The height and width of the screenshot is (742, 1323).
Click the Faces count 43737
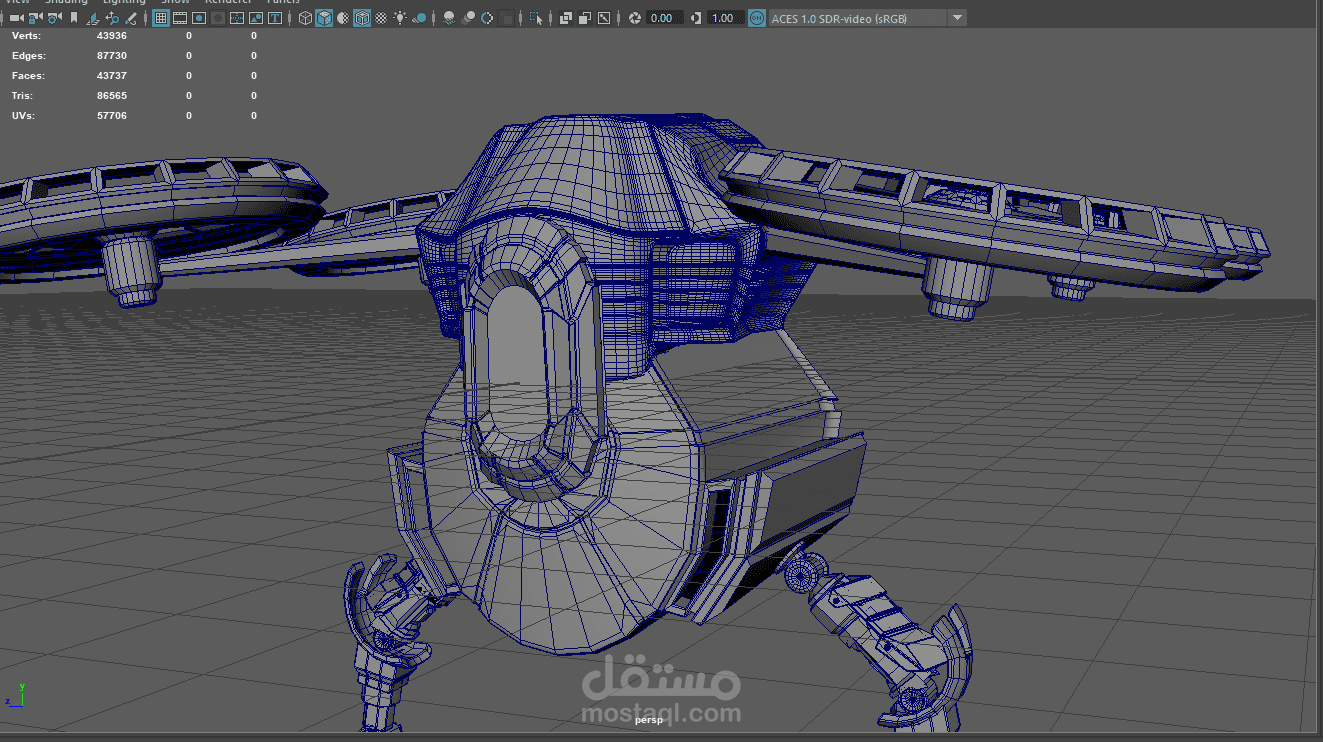pyautogui.click(x=111, y=76)
